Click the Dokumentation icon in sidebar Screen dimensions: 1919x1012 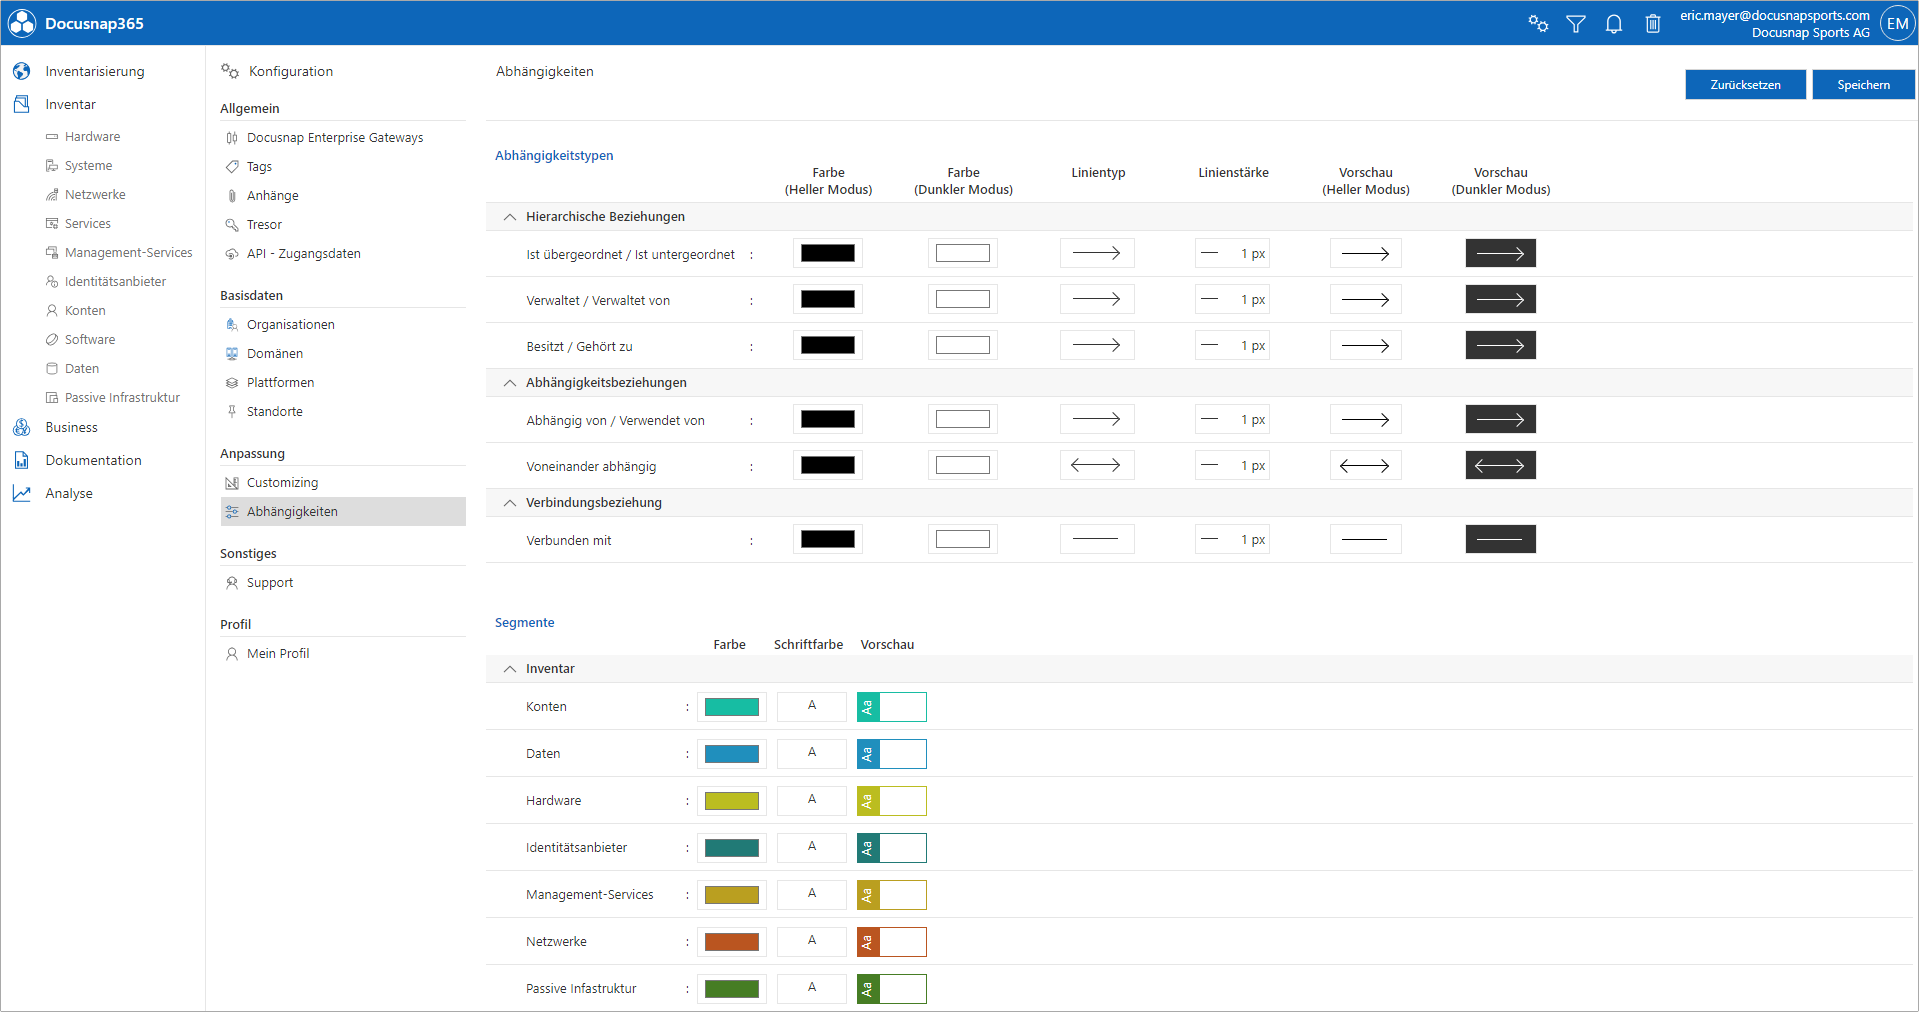[22, 460]
